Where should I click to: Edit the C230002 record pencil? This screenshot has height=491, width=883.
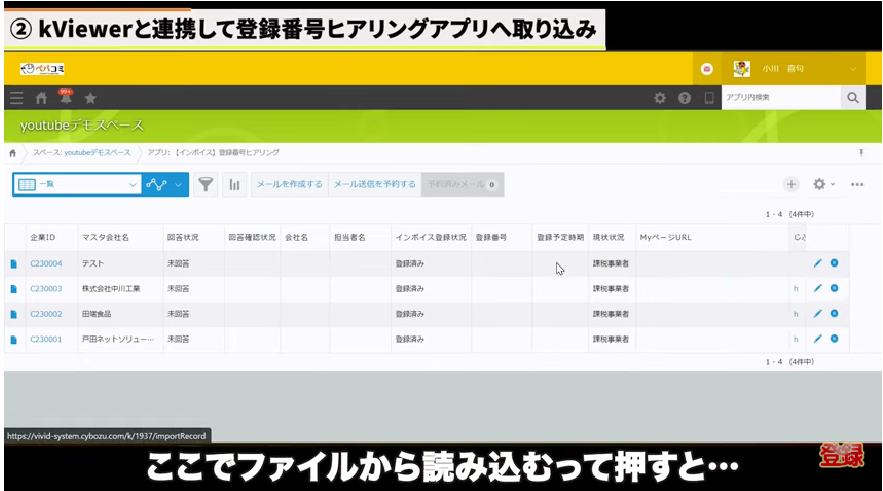pos(817,314)
